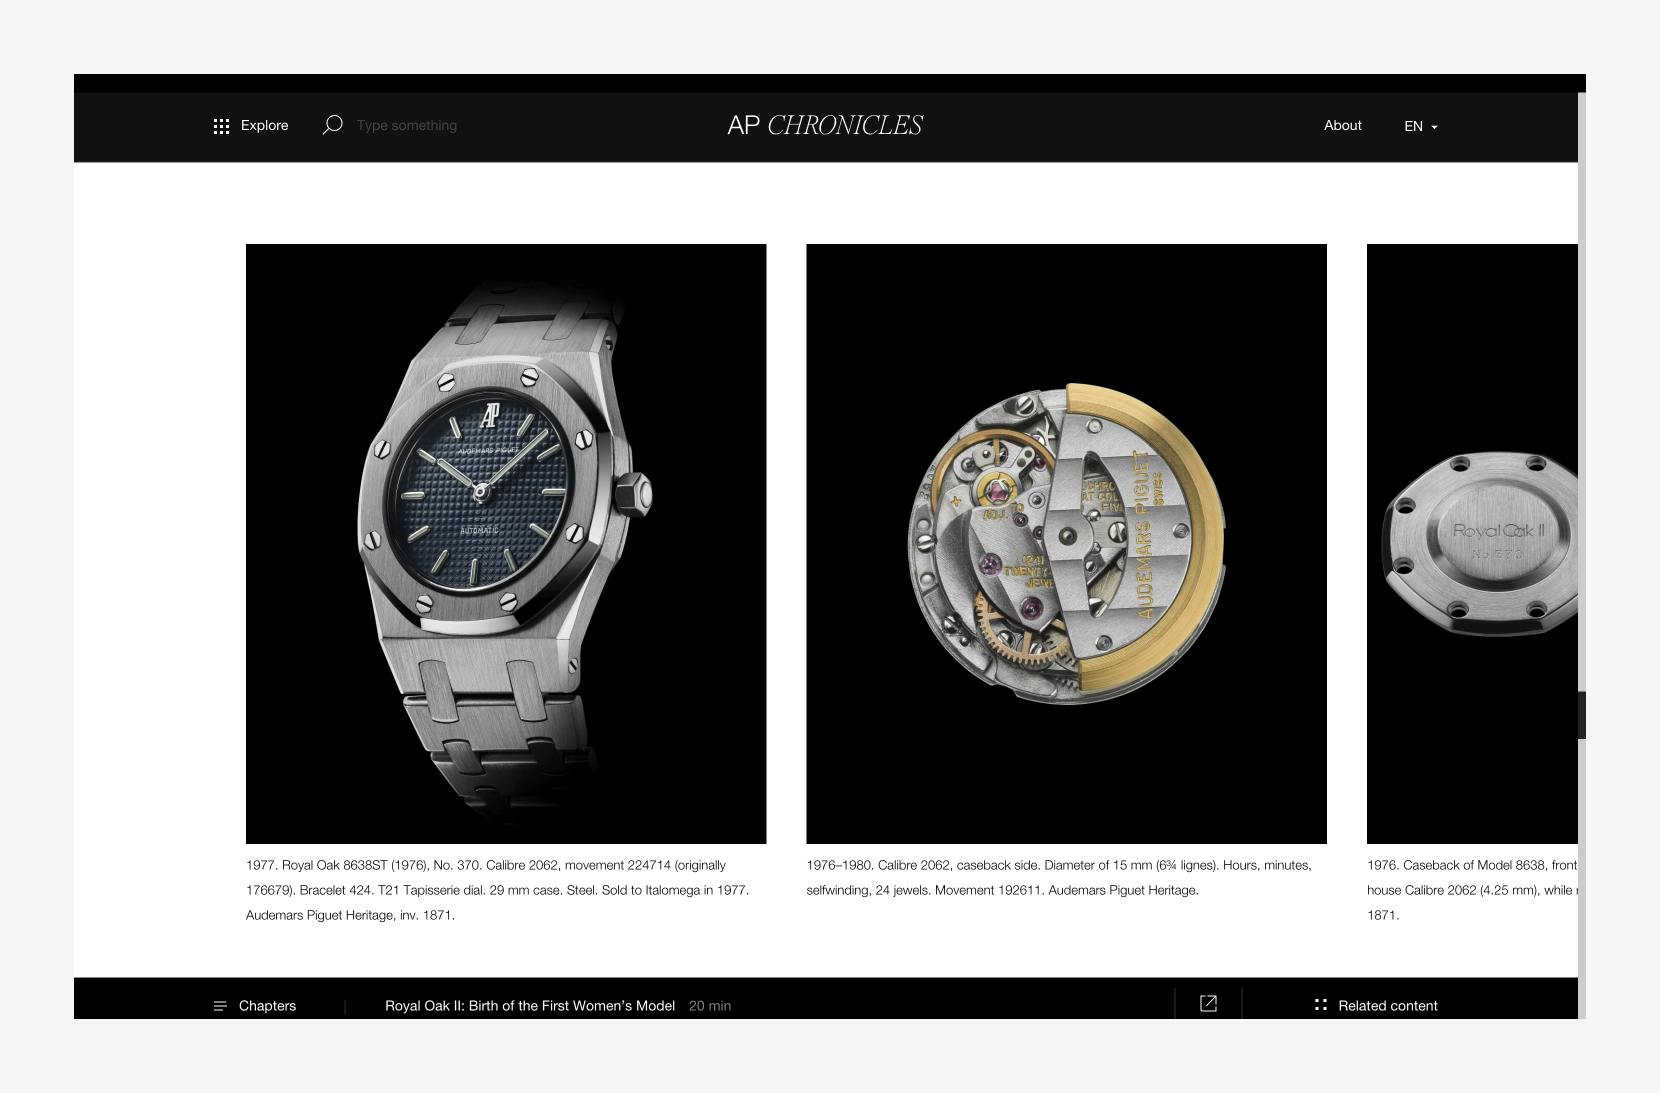Click the Royal Oak 8638ST watch image
Image resolution: width=1660 pixels, height=1093 pixels.
506,543
